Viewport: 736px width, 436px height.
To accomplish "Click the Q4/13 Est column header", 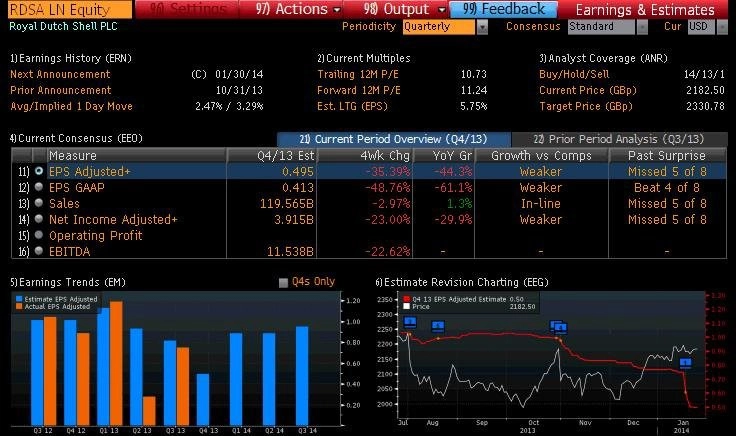I will coord(271,156).
